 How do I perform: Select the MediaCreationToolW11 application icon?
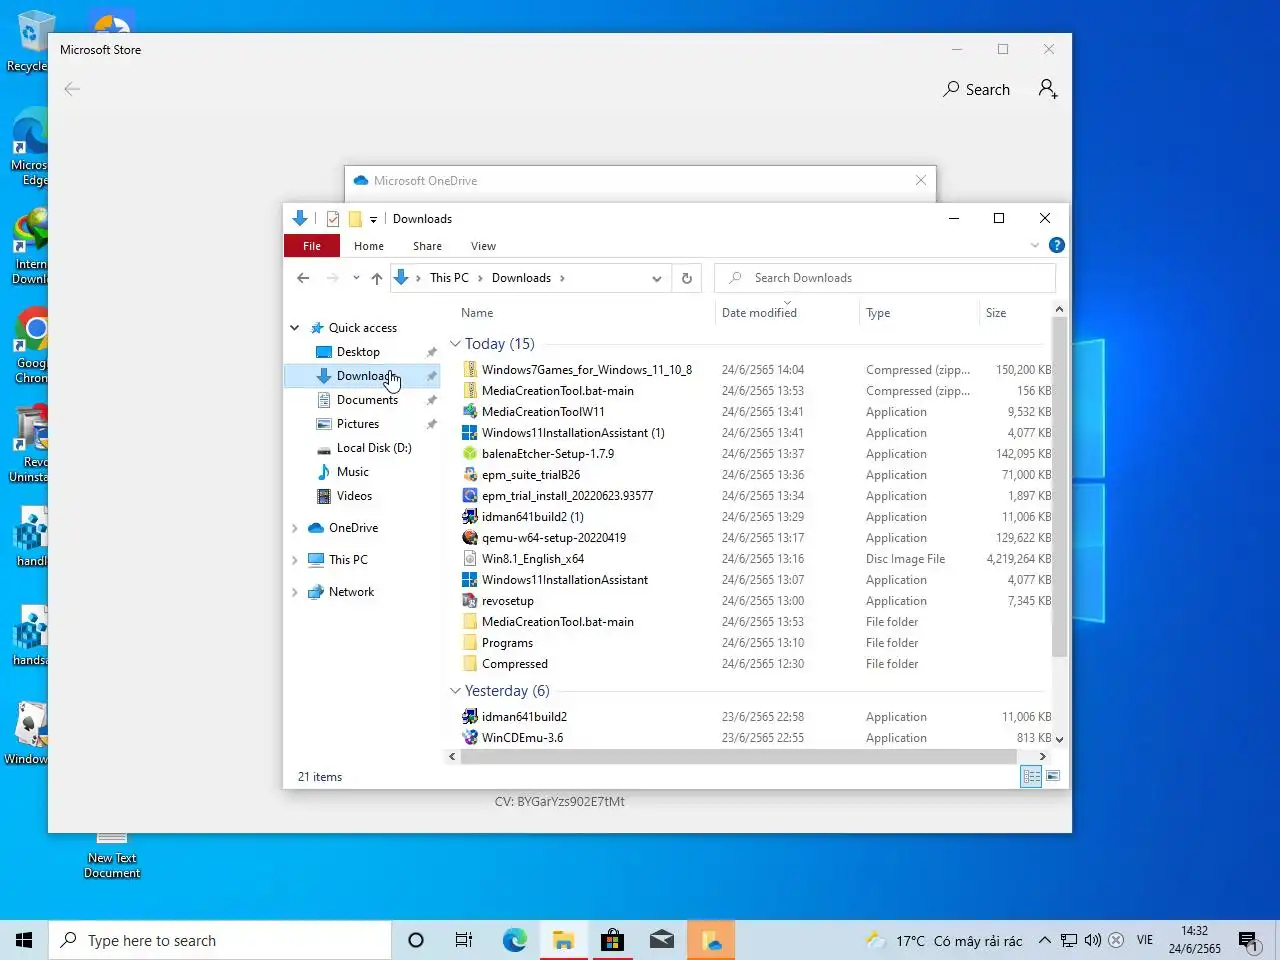click(x=470, y=412)
